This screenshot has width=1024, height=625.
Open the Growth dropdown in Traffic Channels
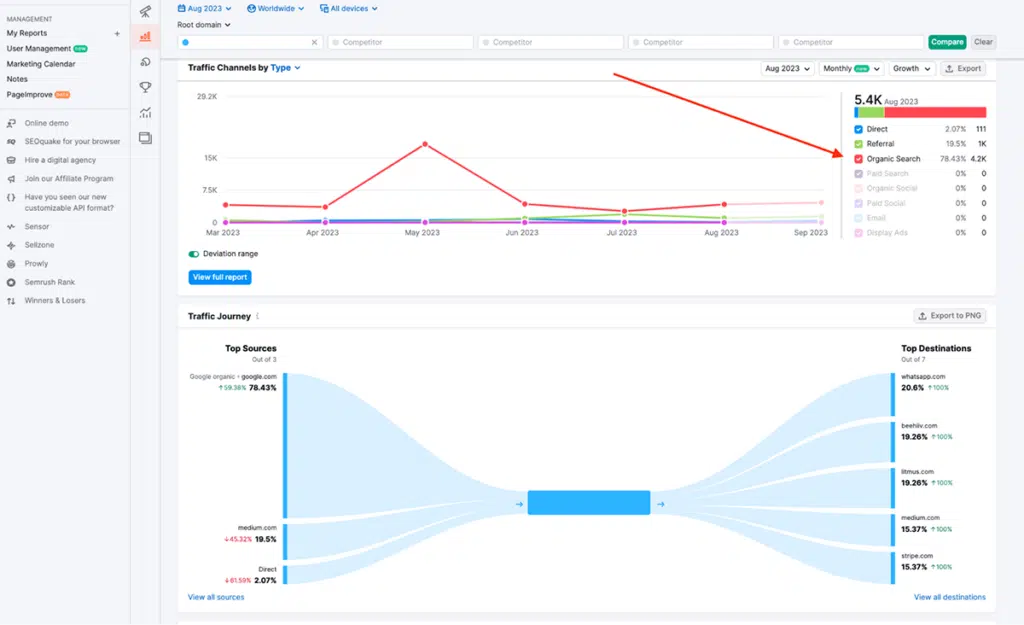pos(910,68)
